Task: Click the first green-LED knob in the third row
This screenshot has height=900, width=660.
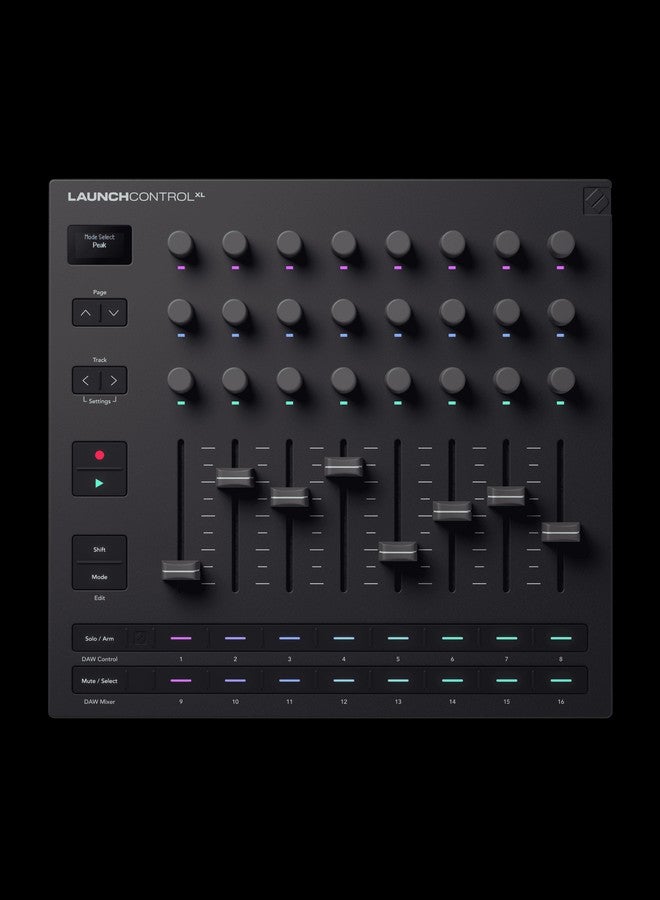Action: [x=180, y=379]
